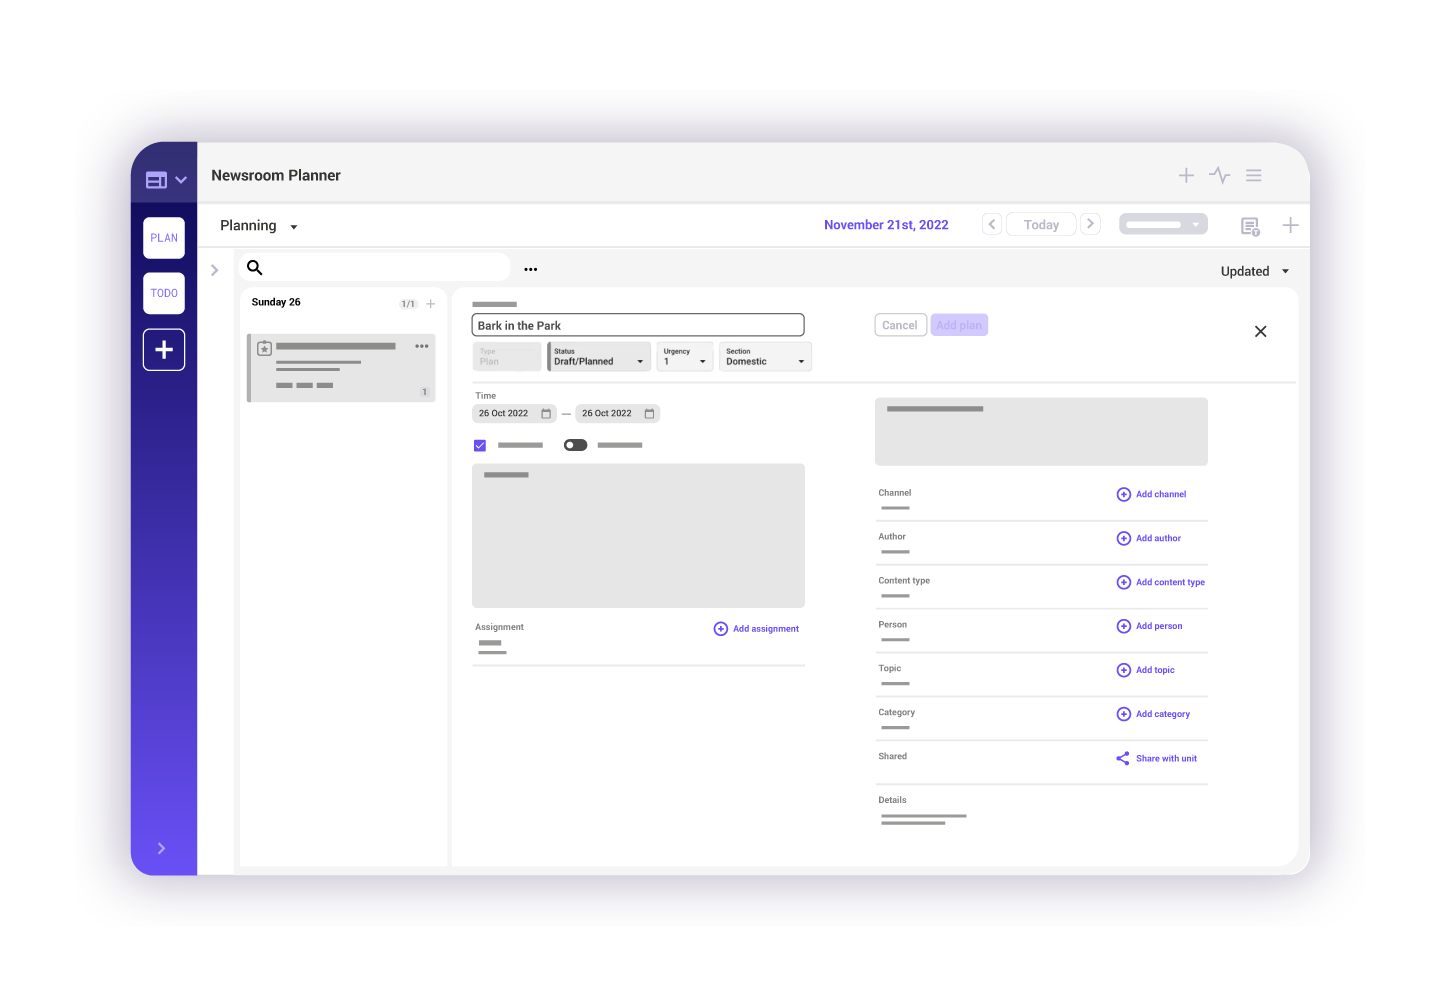This screenshot has width=1440, height=995.
Task: Click the Bark in the Park title field
Action: click(x=638, y=324)
